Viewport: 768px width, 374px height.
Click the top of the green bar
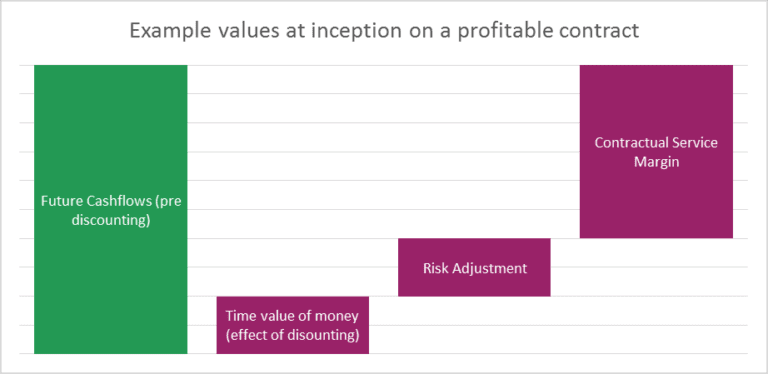coord(111,66)
